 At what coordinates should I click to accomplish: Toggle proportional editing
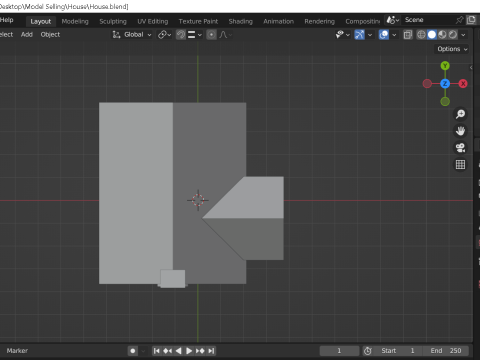click(211, 35)
